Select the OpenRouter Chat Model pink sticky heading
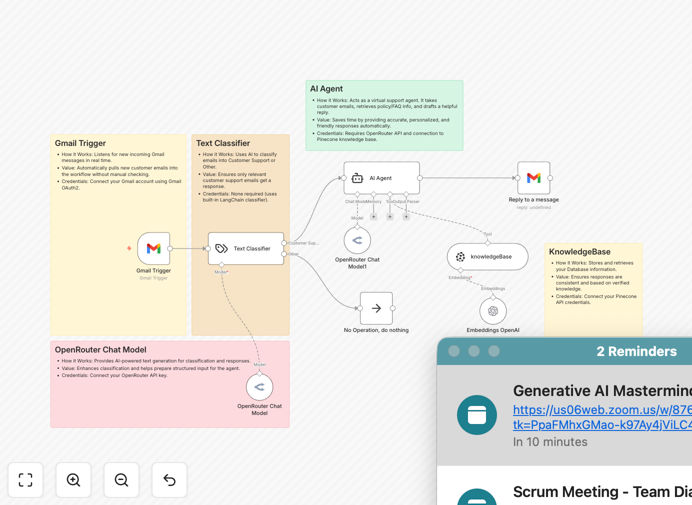This screenshot has height=505, width=692. pyautogui.click(x=101, y=350)
